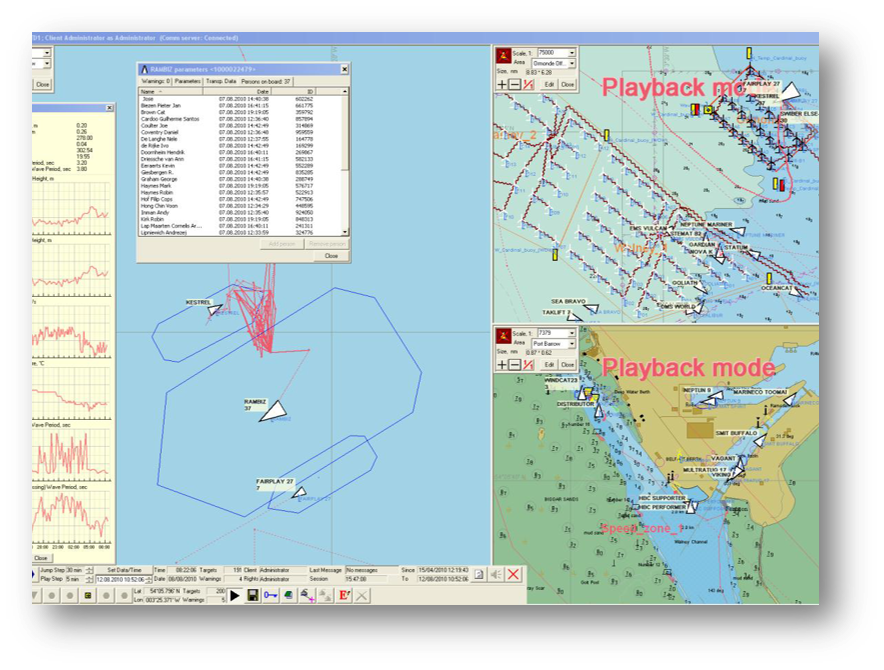The image size is (884, 670).
Task: Click the floppy disk save icon
Action: pos(253,596)
